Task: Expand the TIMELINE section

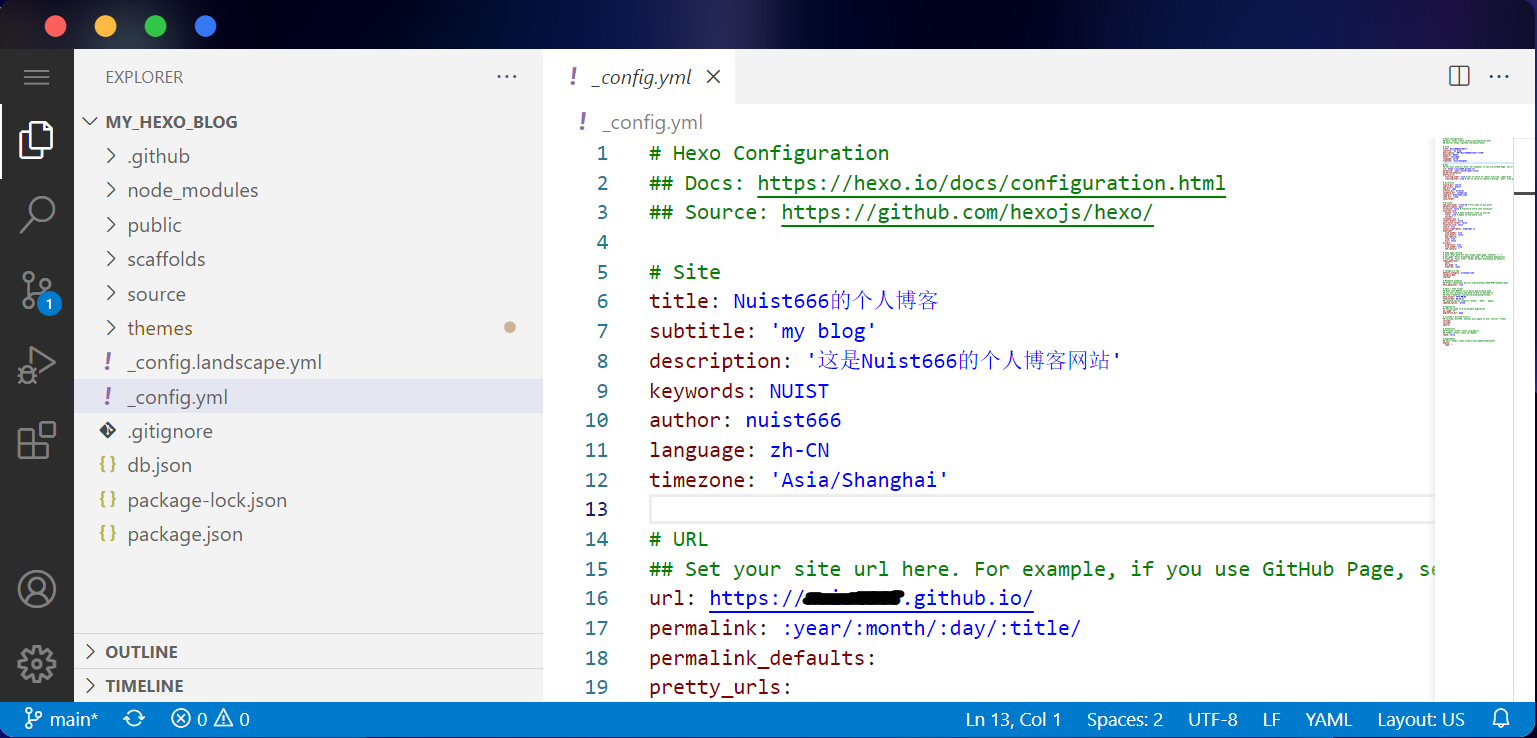Action: click(x=144, y=686)
